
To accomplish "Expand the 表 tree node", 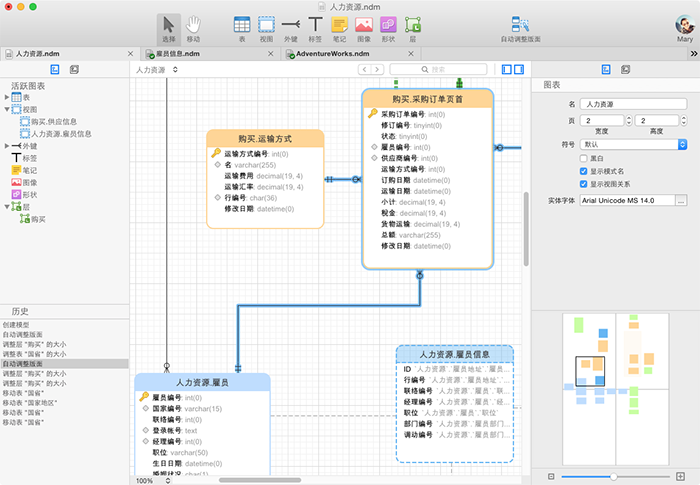I will point(7,97).
